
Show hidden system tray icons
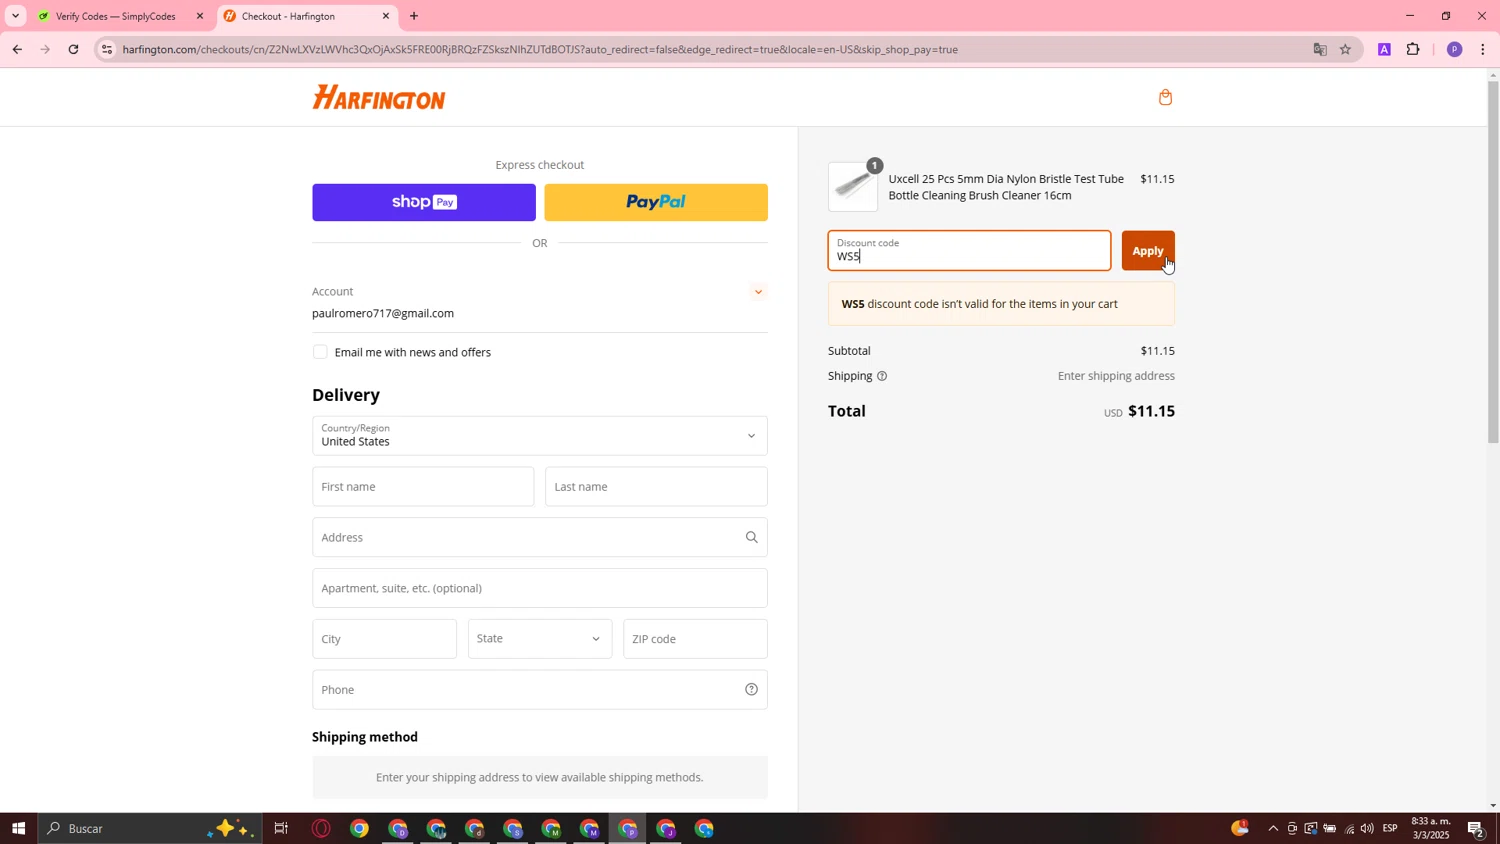point(1273,828)
